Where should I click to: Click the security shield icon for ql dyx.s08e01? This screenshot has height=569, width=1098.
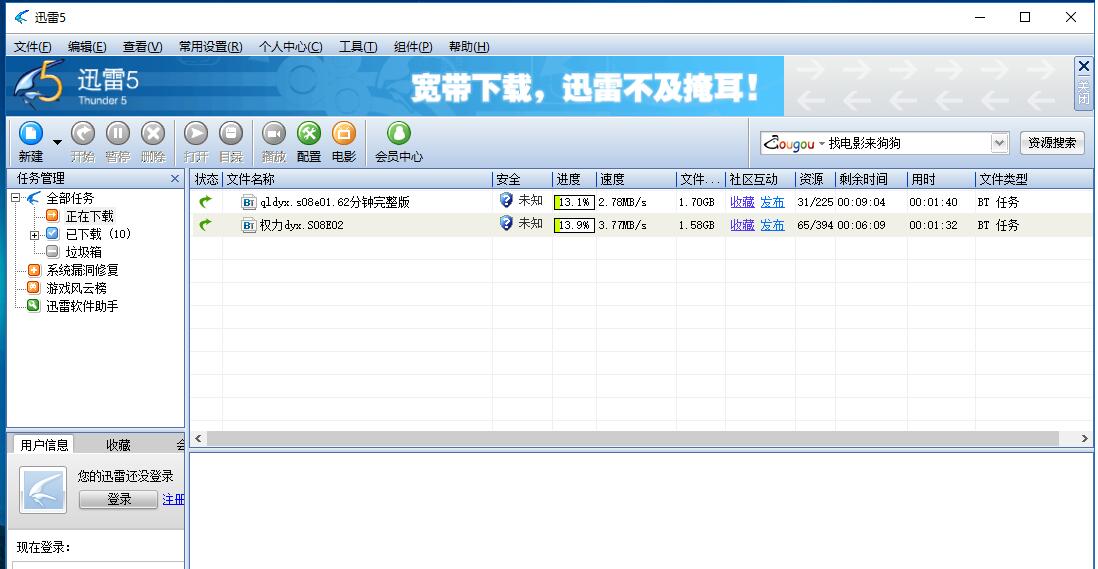pos(506,201)
